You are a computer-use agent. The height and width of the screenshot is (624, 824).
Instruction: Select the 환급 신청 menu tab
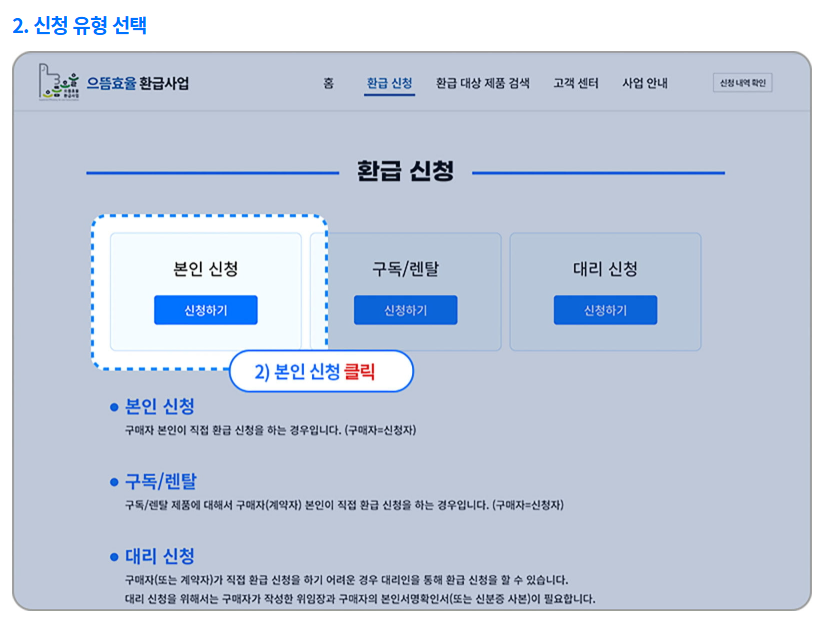click(x=389, y=83)
